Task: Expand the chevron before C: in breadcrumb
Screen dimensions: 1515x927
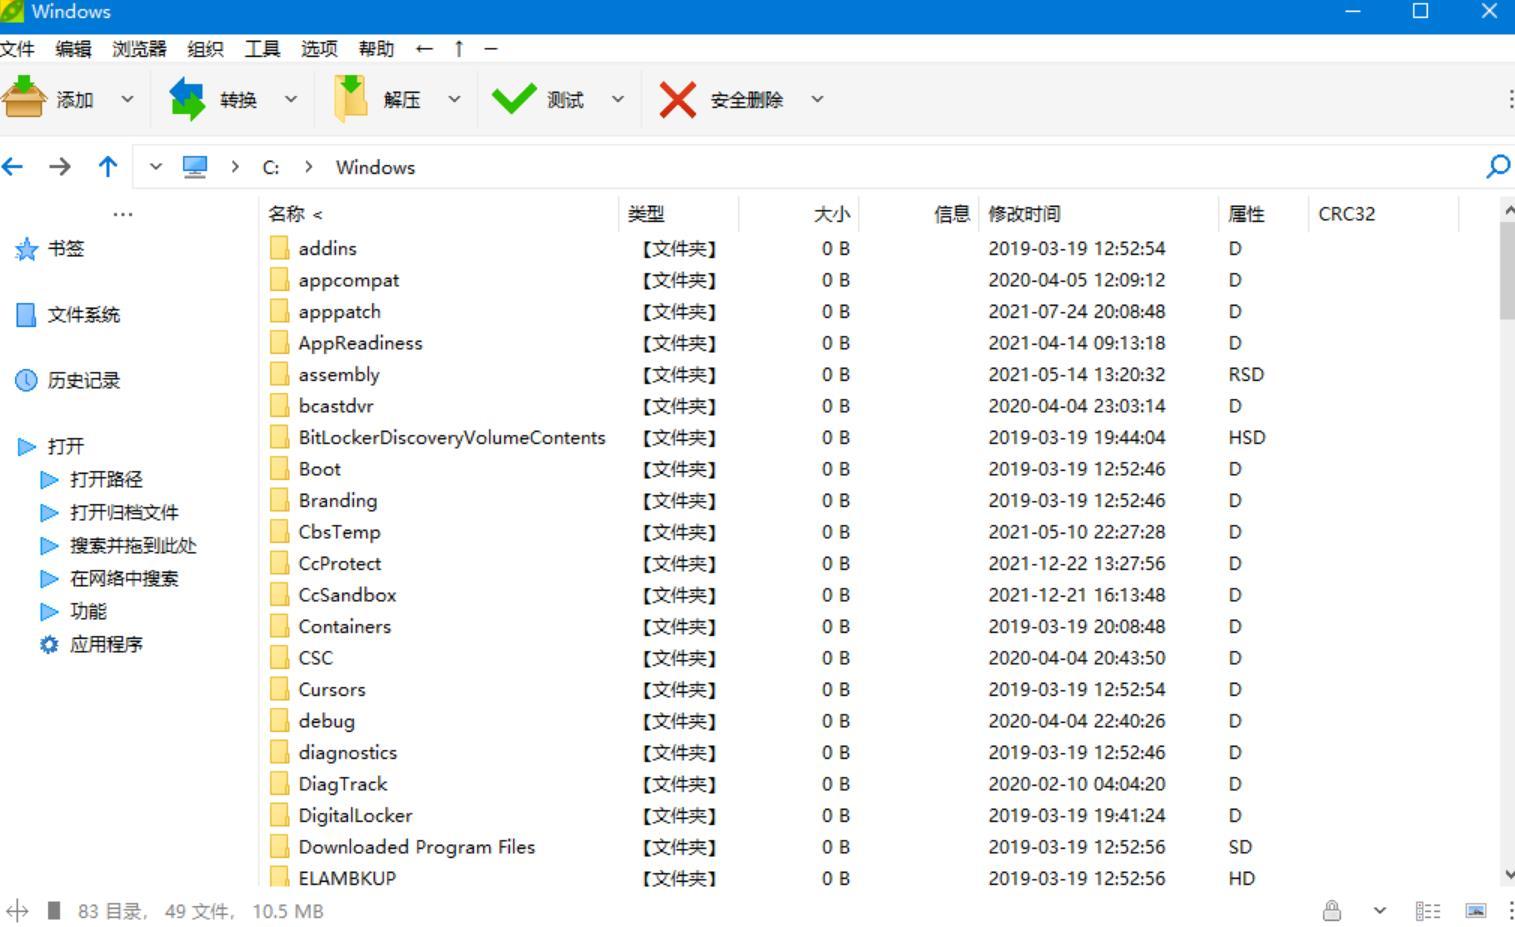Action: [x=235, y=167]
